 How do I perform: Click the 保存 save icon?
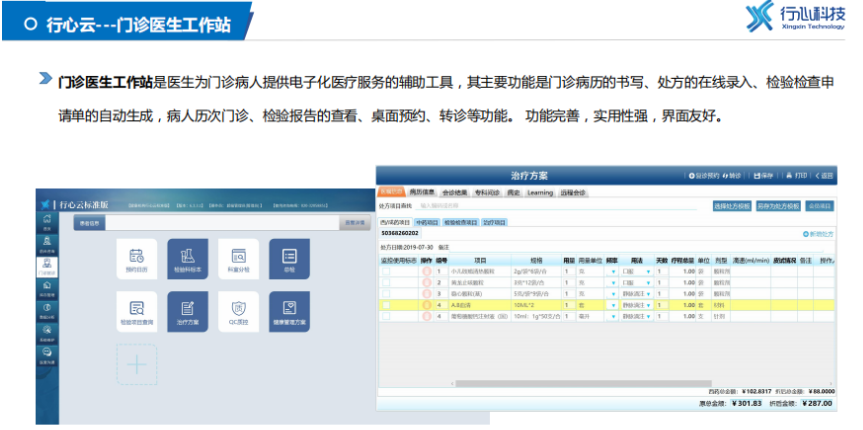click(757, 176)
